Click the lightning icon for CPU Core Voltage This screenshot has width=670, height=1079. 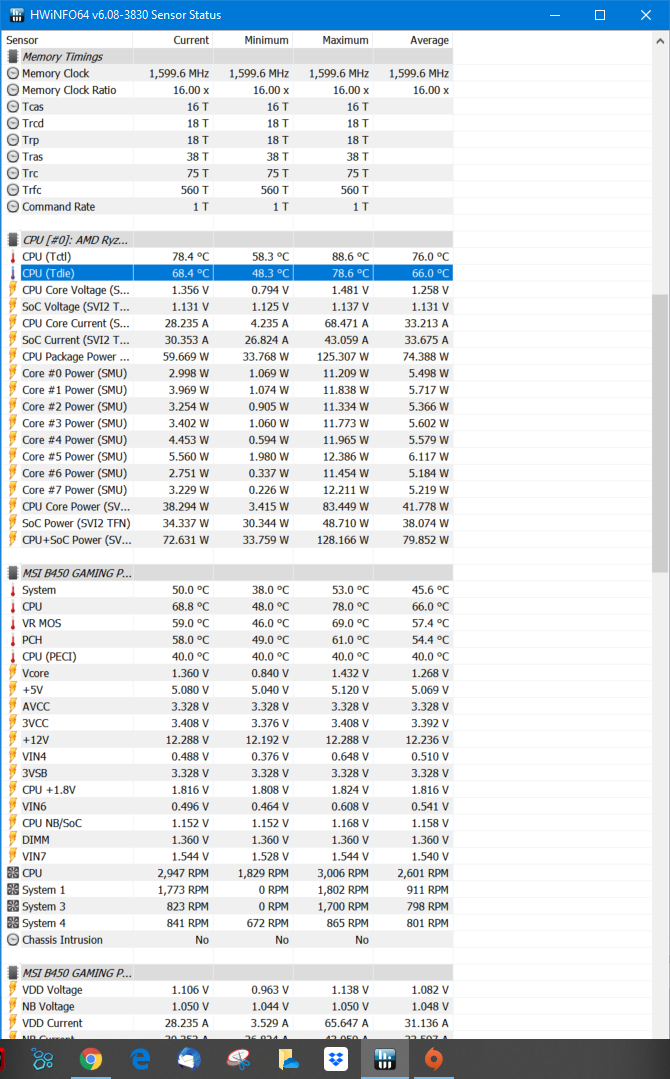click(12, 290)
